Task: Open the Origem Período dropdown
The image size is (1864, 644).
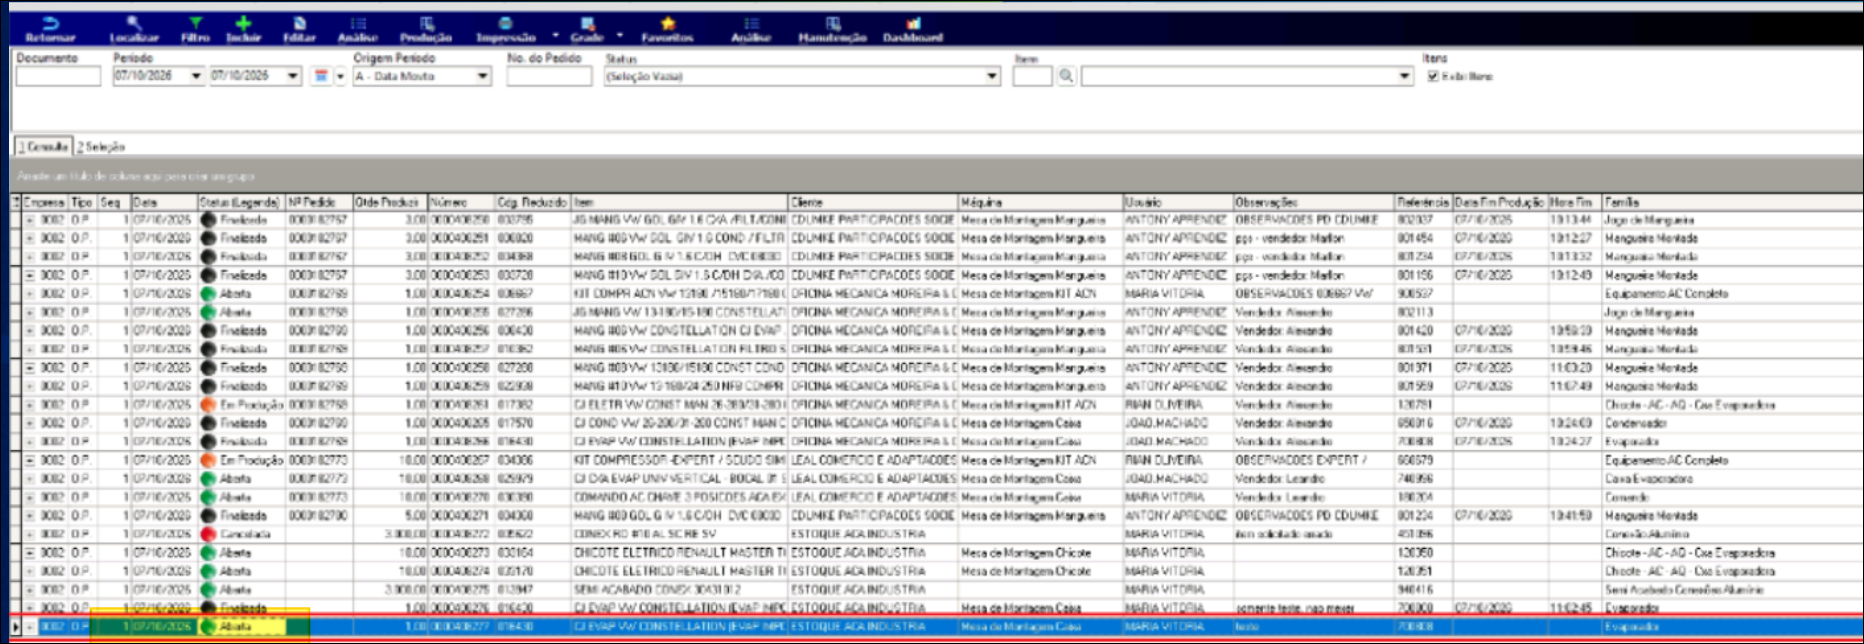Action: click(483, 76)
